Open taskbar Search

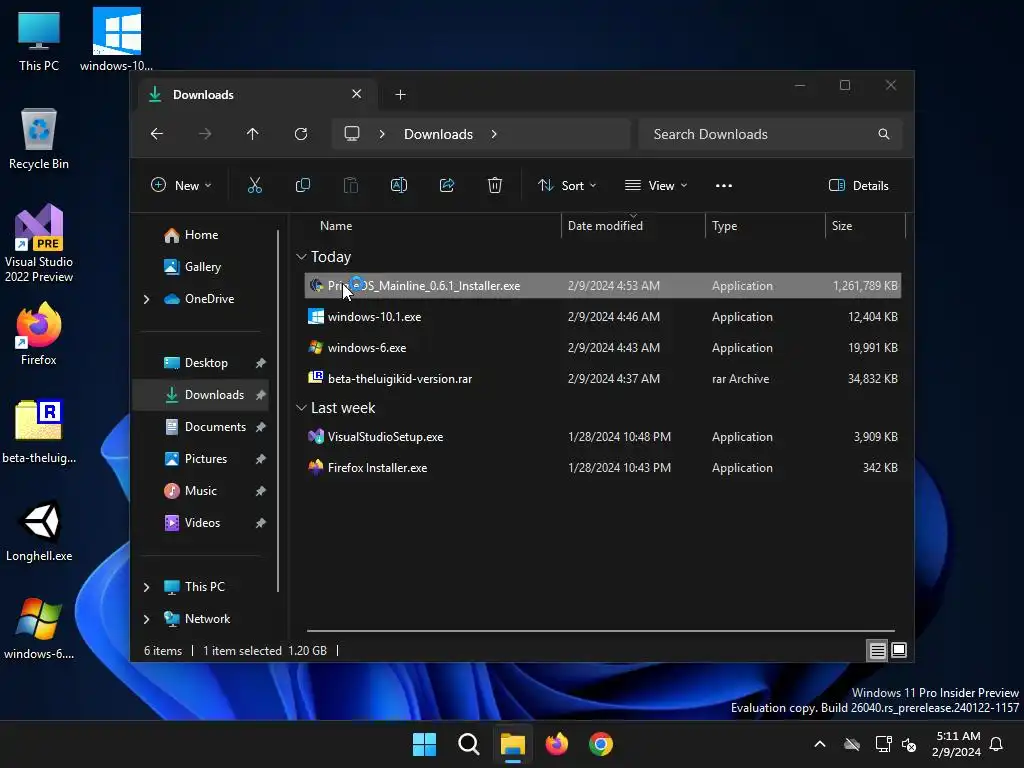tap(469, 744)
